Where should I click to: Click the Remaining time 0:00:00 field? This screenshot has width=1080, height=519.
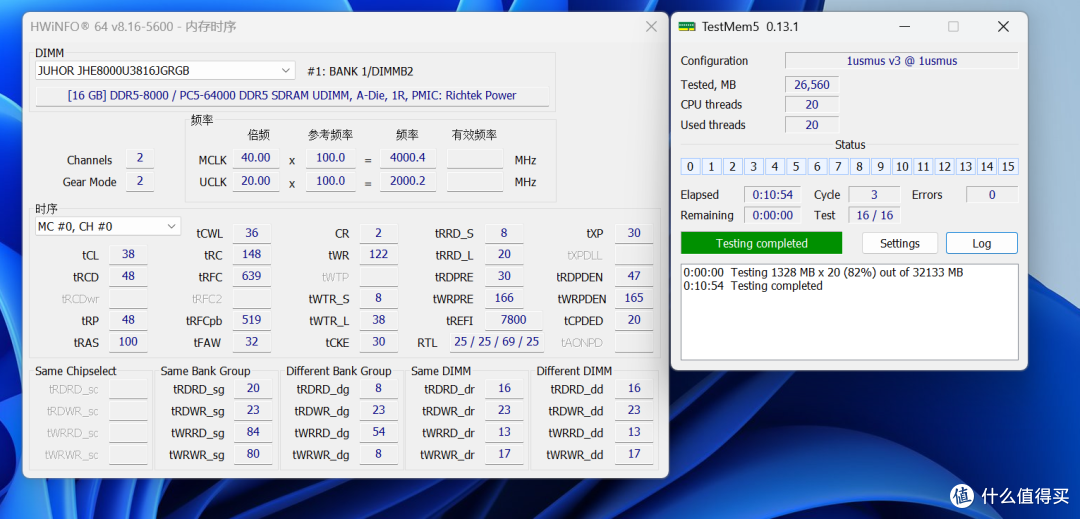(x=771, y=215)
